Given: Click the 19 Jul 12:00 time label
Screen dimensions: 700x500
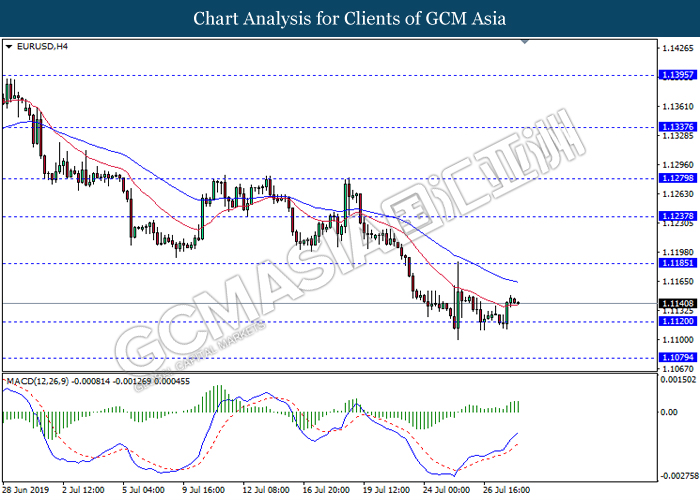Looking at the screenshot, I should click(386, 490).
